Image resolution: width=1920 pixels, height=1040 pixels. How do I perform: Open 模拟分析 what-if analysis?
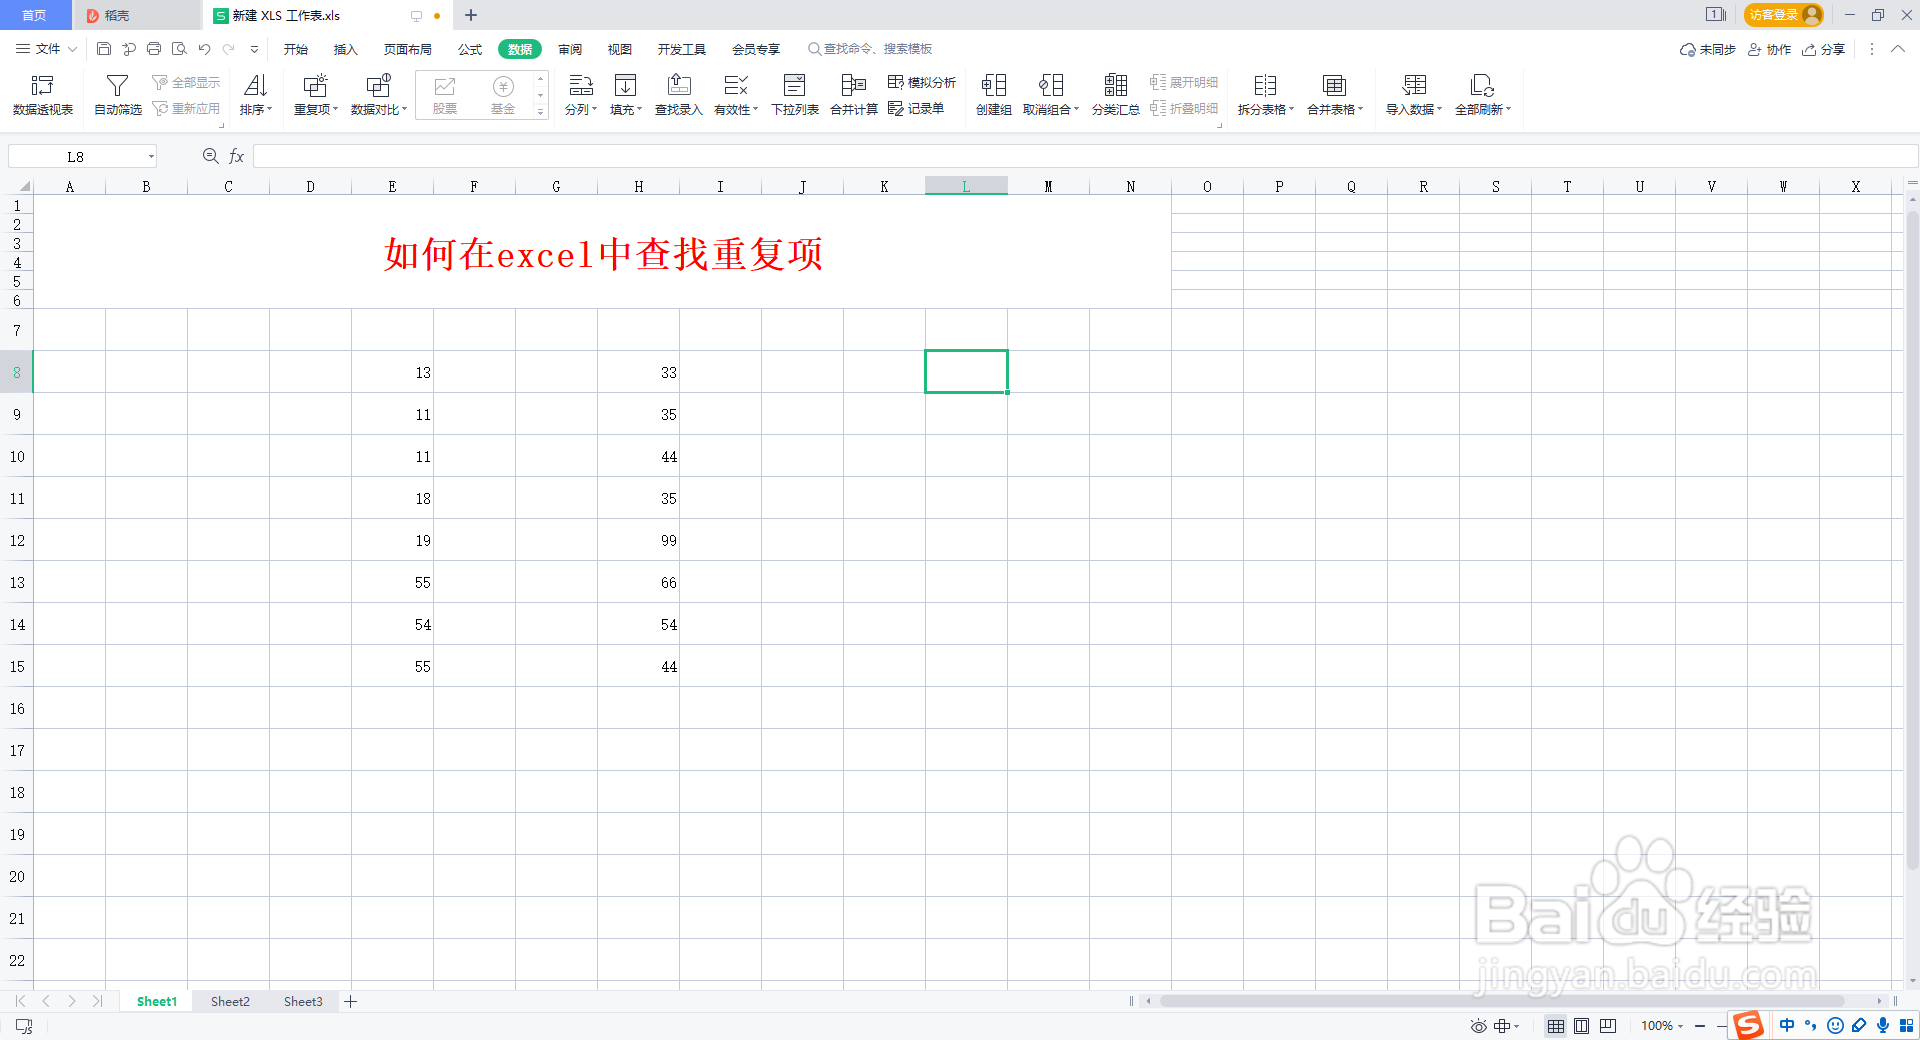tap(922, 82)
